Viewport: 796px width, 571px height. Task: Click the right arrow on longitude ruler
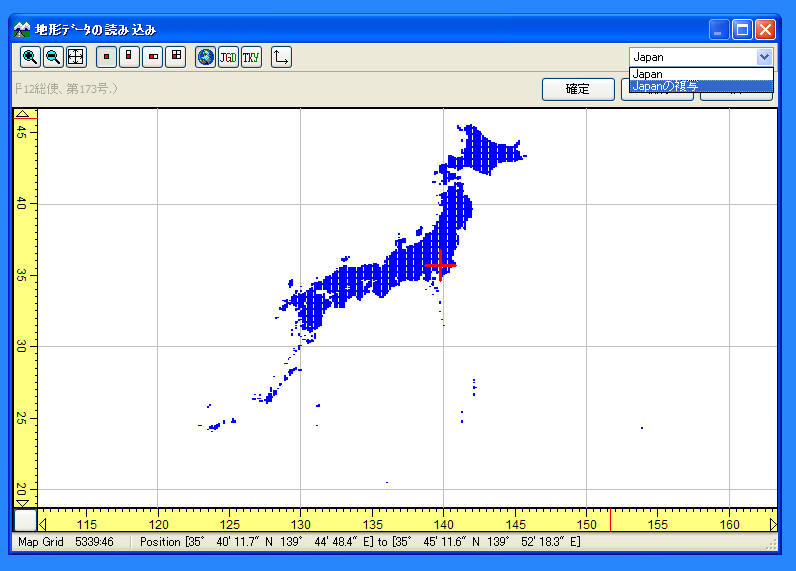click(773, 523)
